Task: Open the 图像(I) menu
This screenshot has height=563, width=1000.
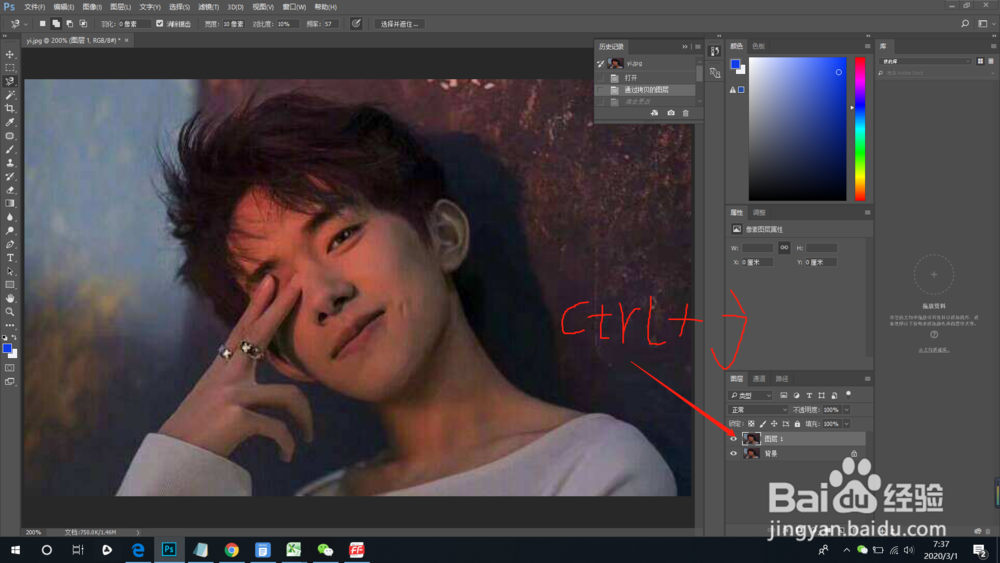Action: pyautogui.click(x=92, y=7)
